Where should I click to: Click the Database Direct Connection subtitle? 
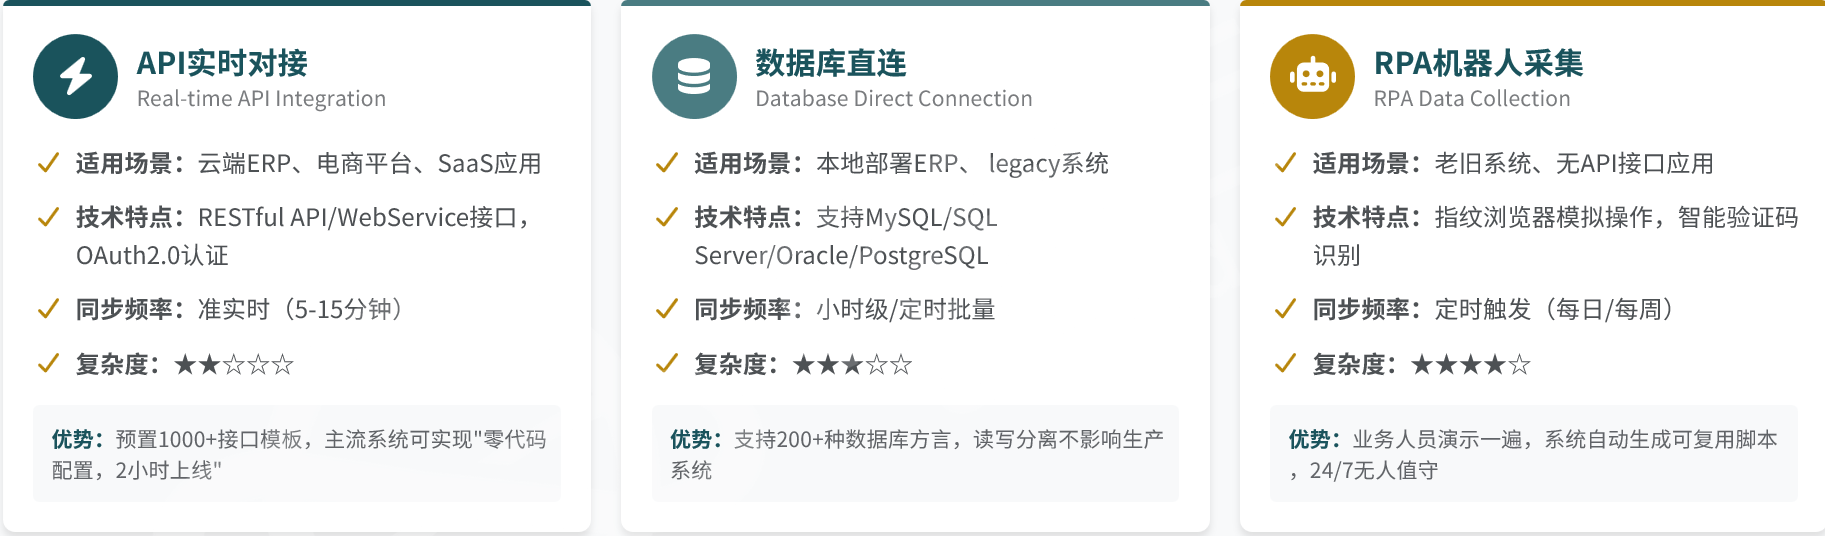click(893, 99)
